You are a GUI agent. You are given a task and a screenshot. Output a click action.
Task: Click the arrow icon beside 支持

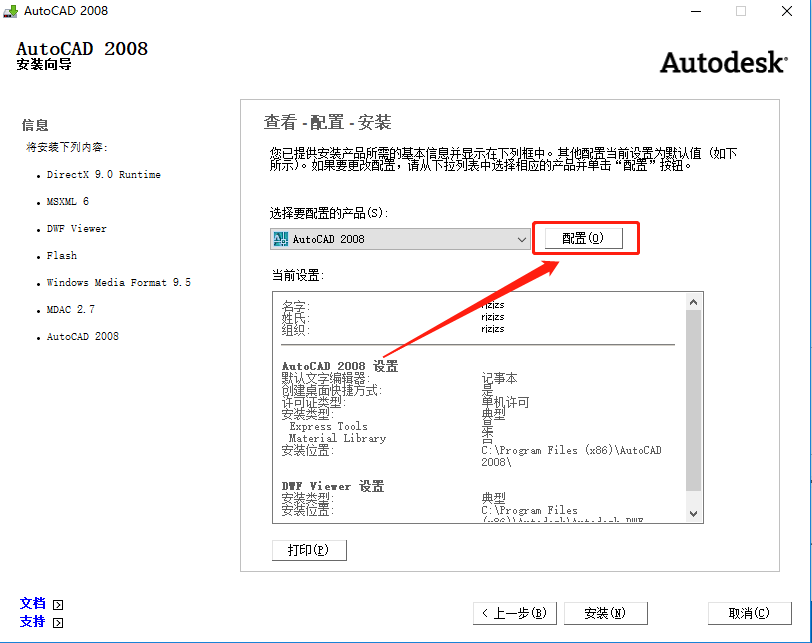(x=58, y=623)
